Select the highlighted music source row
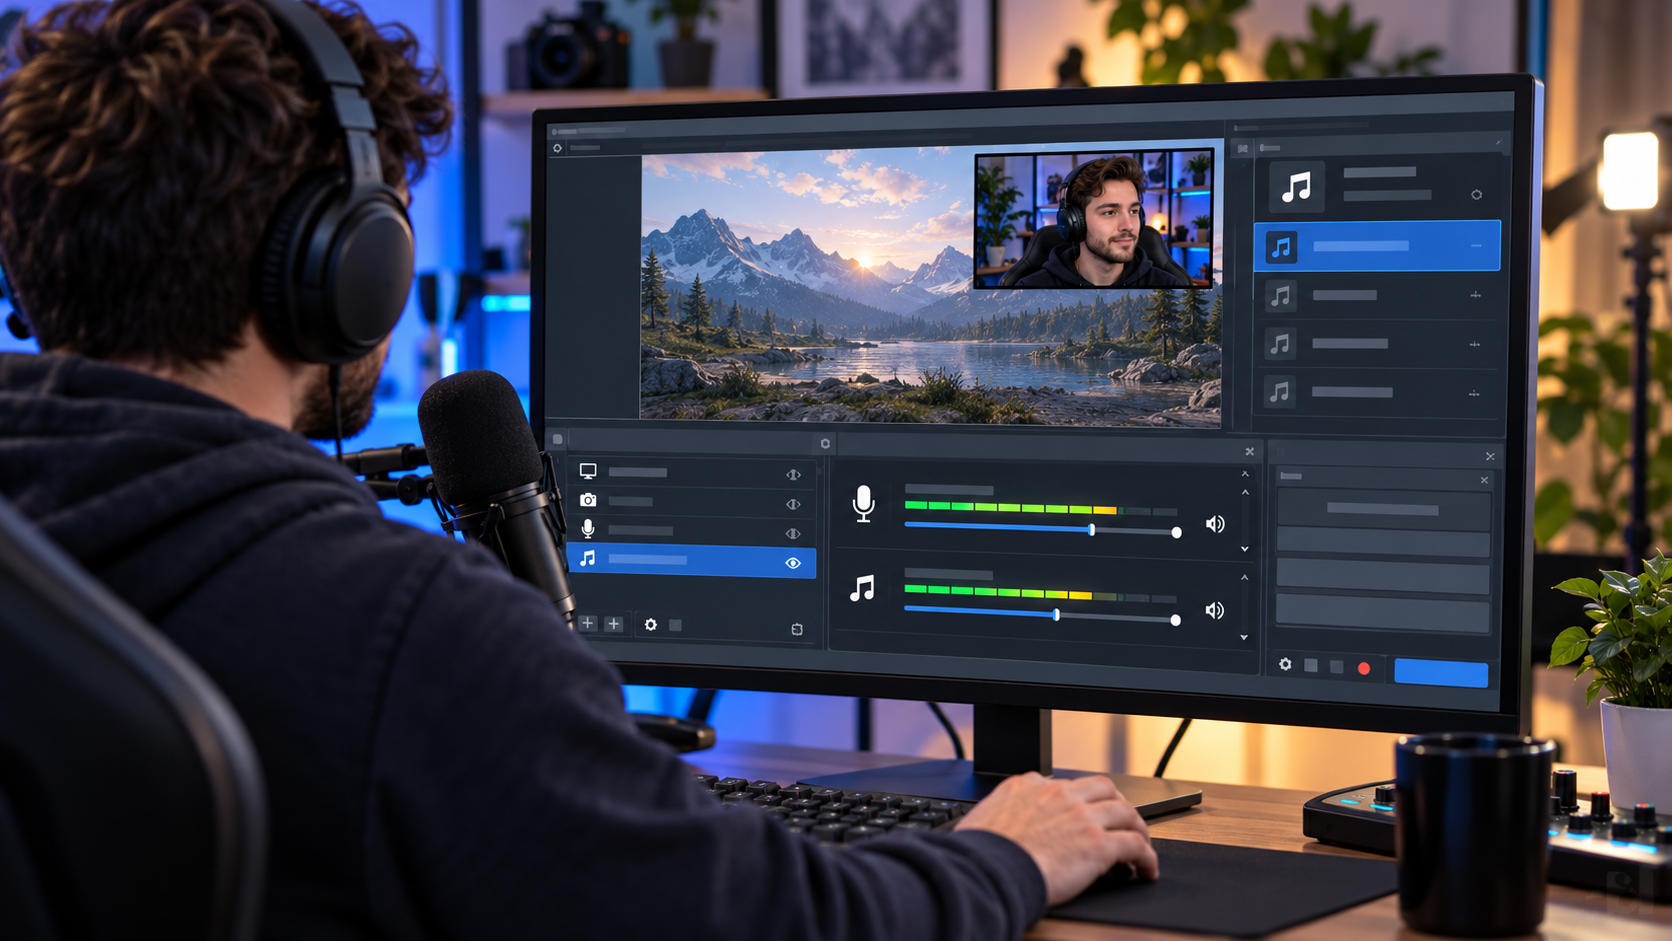 tap(691, 561)
